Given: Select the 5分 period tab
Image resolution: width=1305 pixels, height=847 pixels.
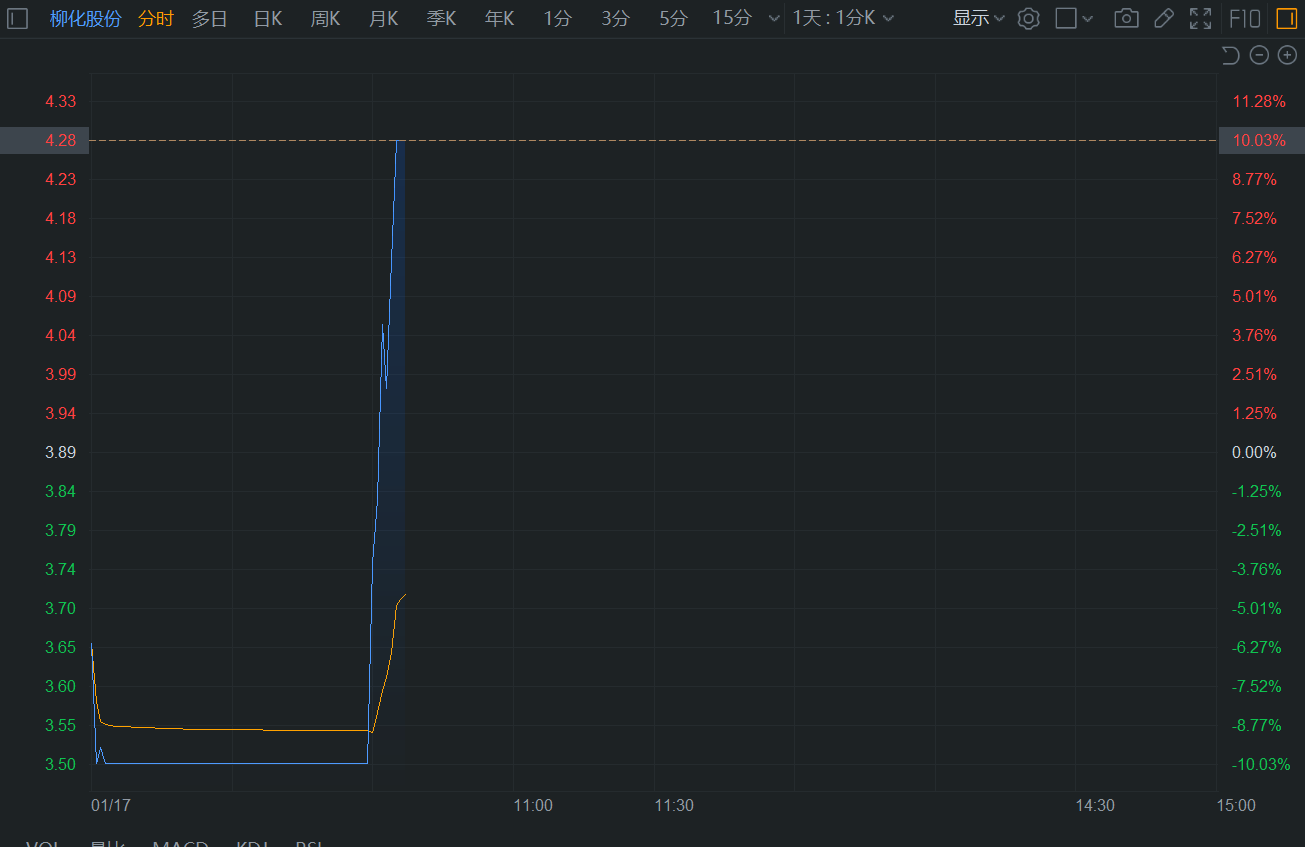Looking at the screenshot, I should click(x=674, y=18).
